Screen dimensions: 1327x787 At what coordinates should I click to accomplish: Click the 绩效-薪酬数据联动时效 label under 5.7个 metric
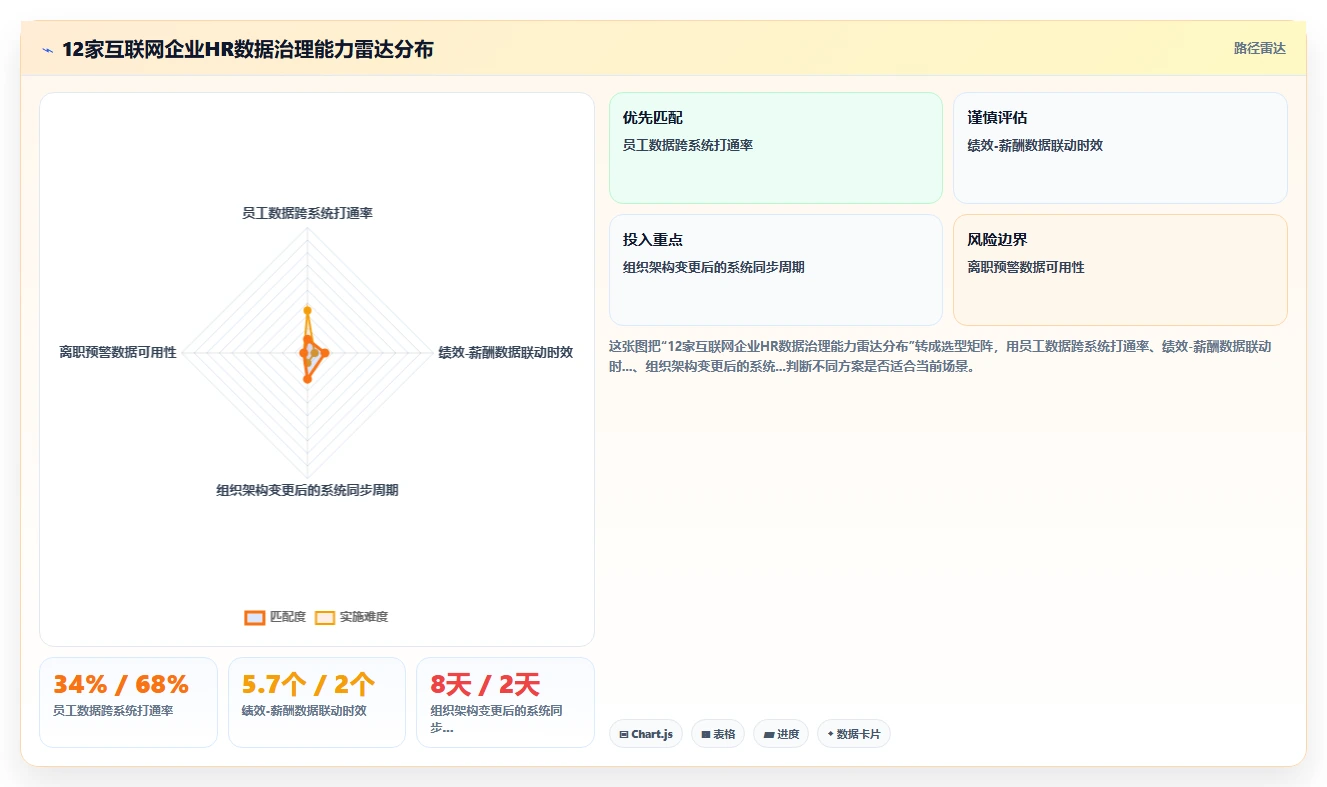(x=304, y=711)
